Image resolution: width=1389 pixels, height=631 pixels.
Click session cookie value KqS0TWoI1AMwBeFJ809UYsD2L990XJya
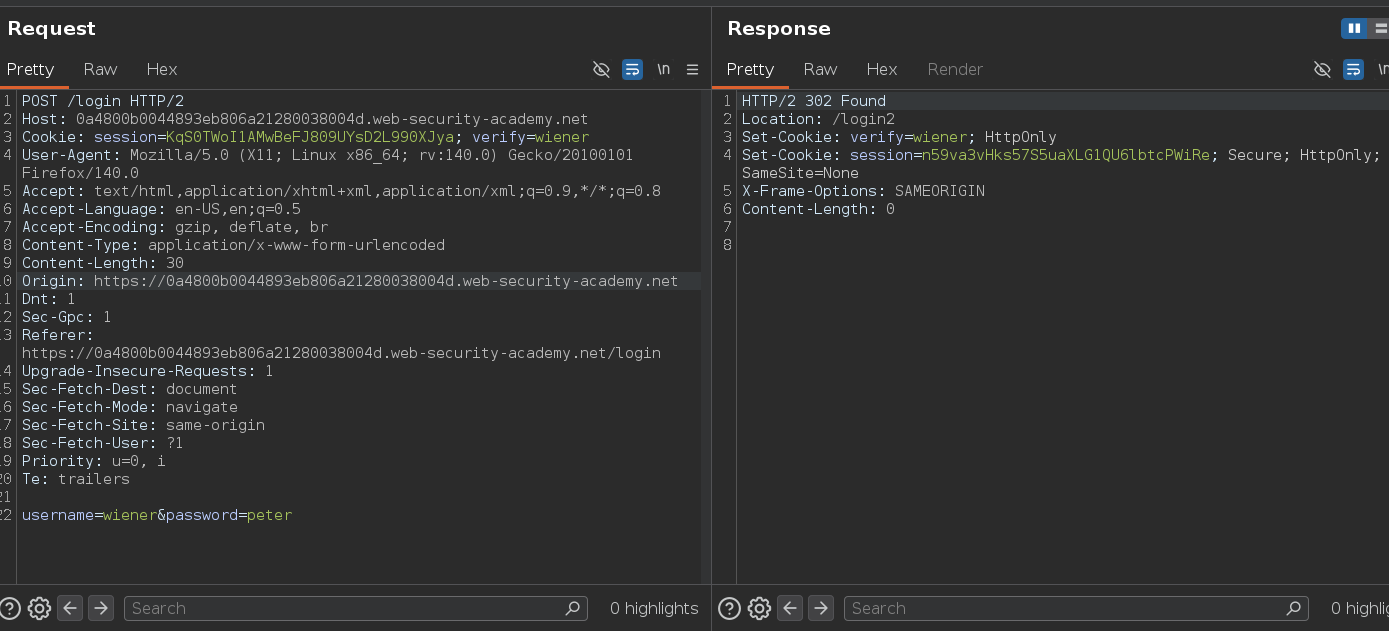click(x=310, y=137)
